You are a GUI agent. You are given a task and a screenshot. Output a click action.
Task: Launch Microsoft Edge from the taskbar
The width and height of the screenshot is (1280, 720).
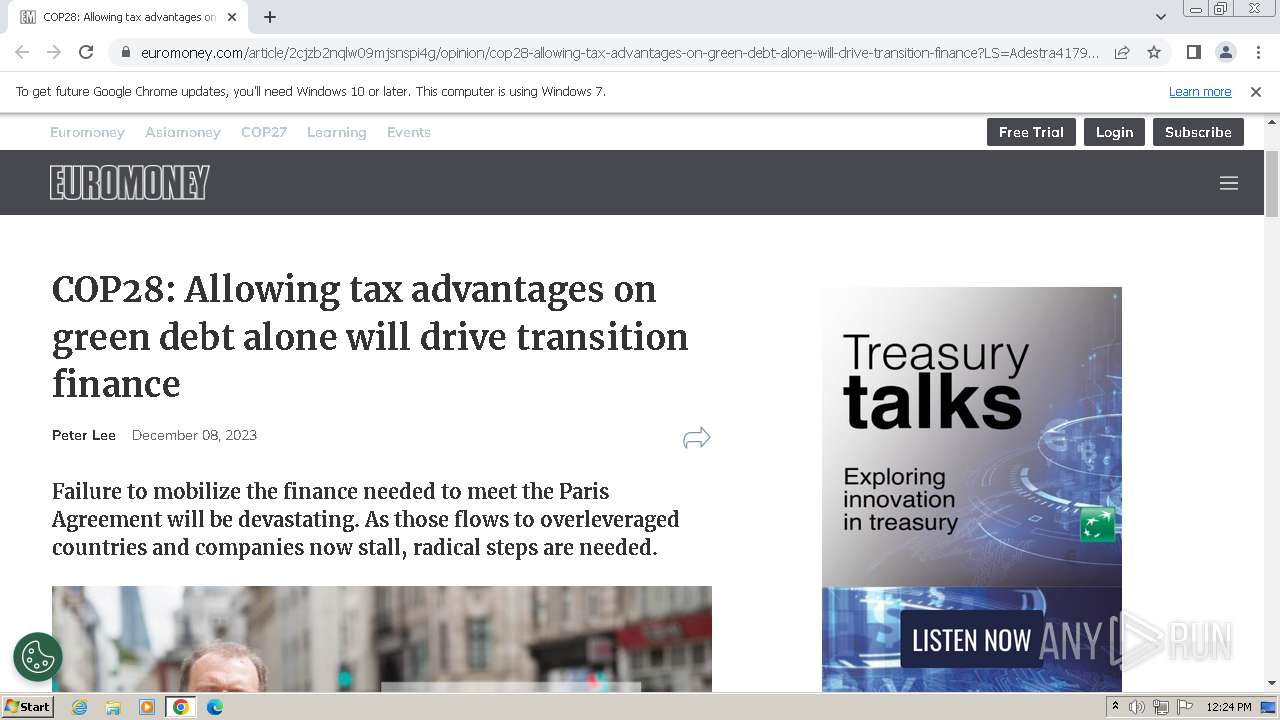pos(215,707)
